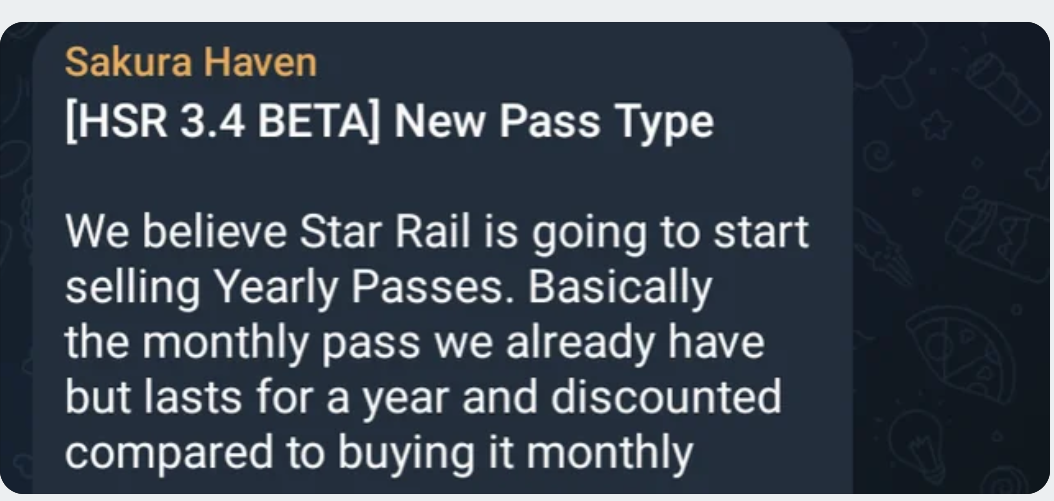
Task: Click the line 'the monthly pass we already have'
Action: pyautogui.click(x=415, y=342)
